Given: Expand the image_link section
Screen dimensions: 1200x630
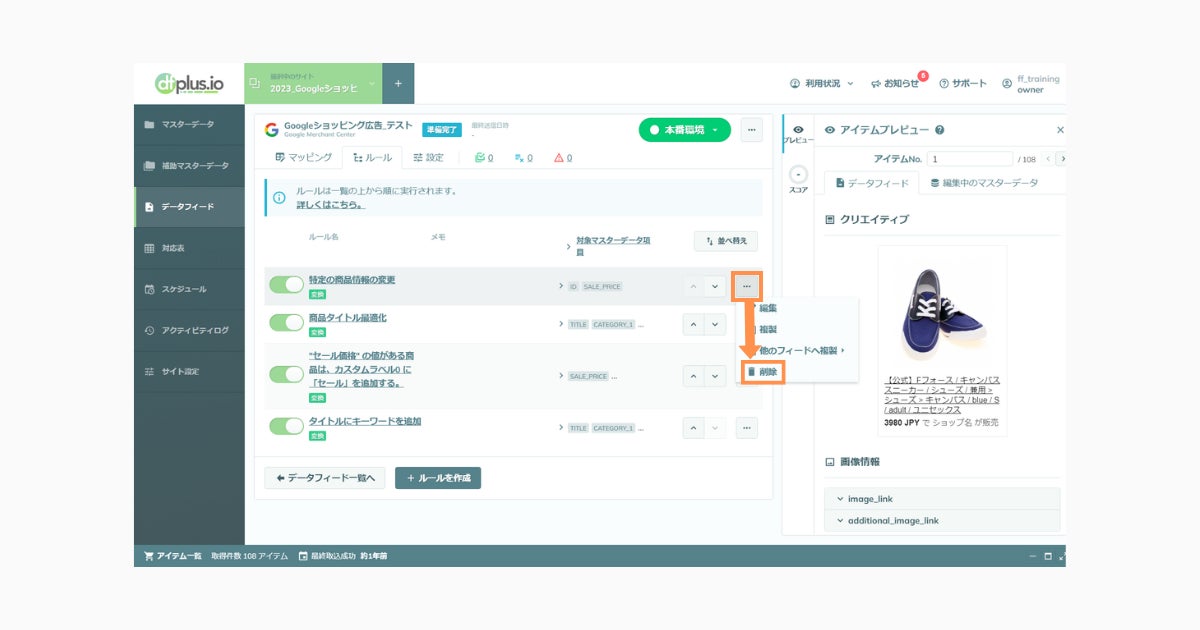Looking at the screenshot, I should [942, 499].
